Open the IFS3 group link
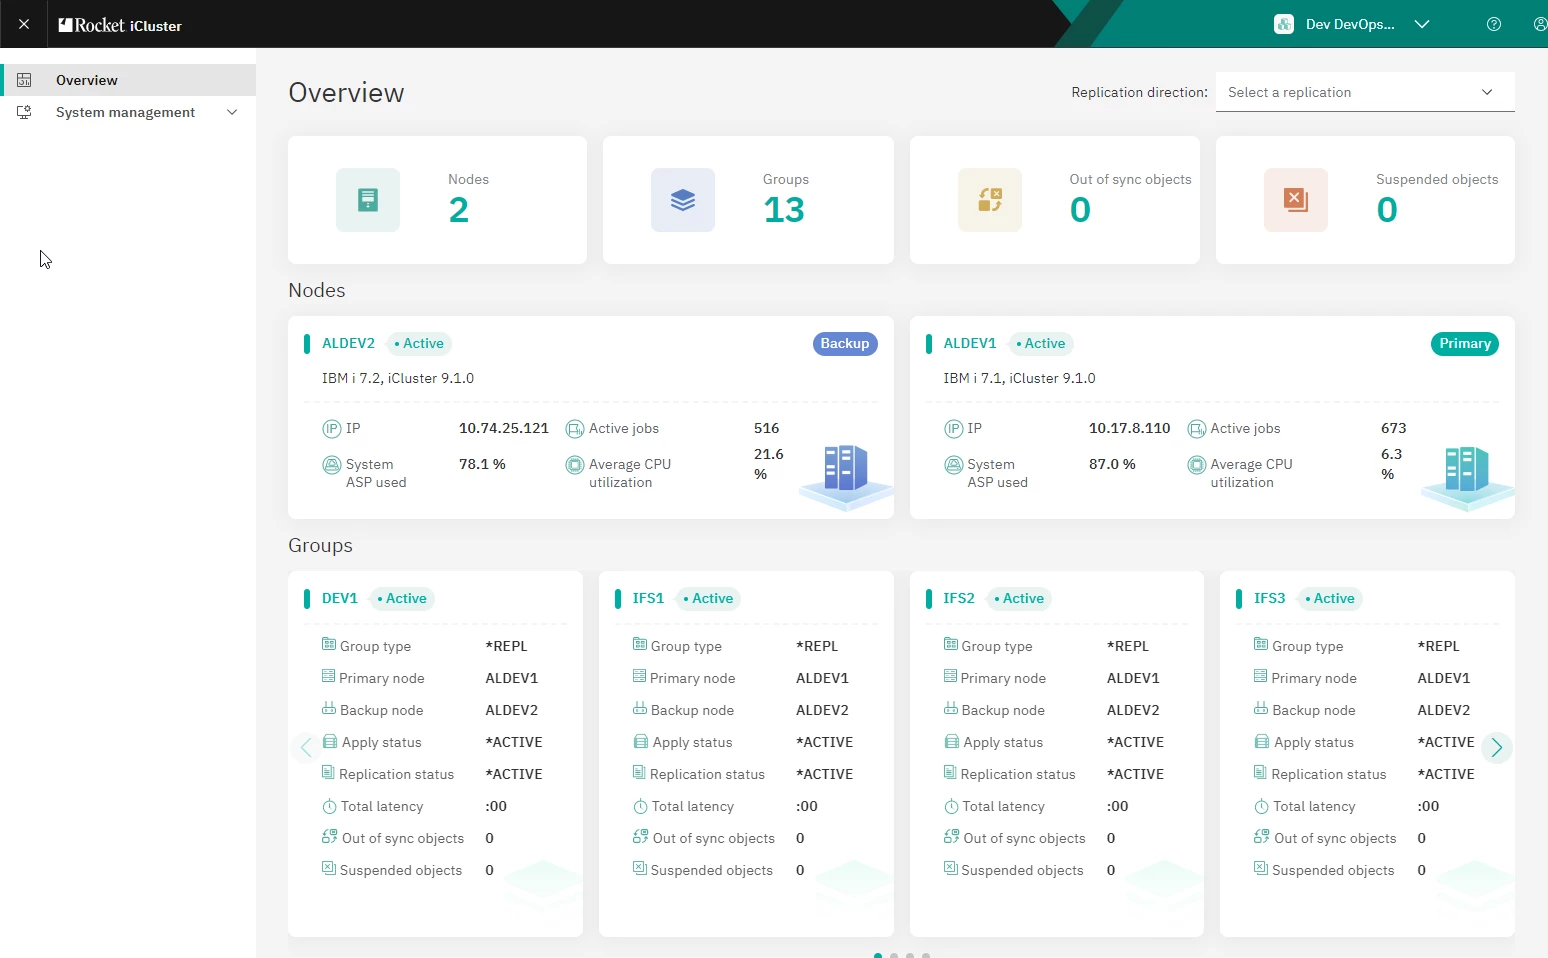 pos(1270,598)
